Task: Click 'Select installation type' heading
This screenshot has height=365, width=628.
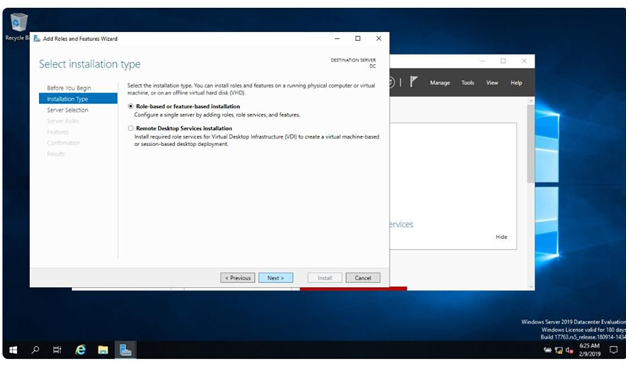Action: (x=90, y=64)
